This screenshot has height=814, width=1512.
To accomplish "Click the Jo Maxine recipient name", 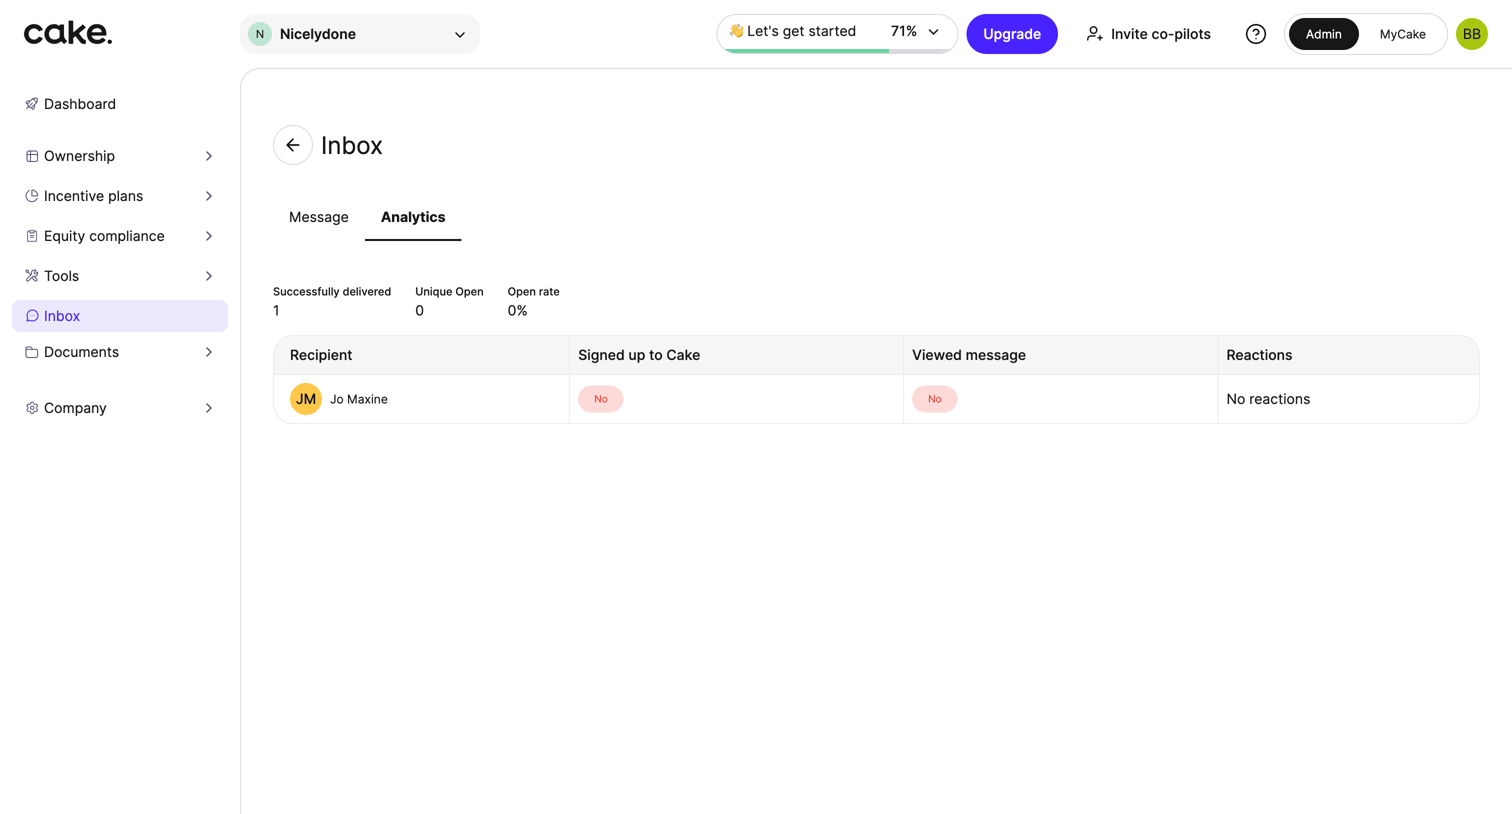I will click(359, 399).
